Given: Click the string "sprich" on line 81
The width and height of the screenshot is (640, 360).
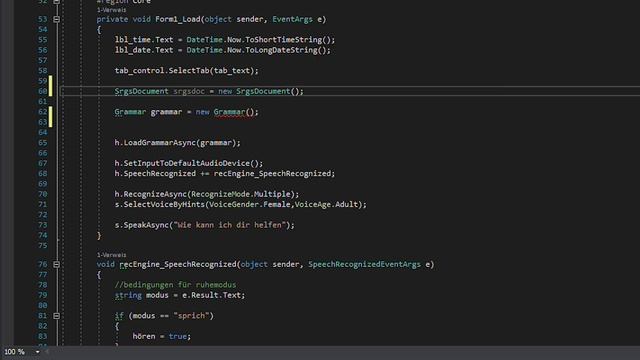Looking at the screenshot, I should (191, 316).
